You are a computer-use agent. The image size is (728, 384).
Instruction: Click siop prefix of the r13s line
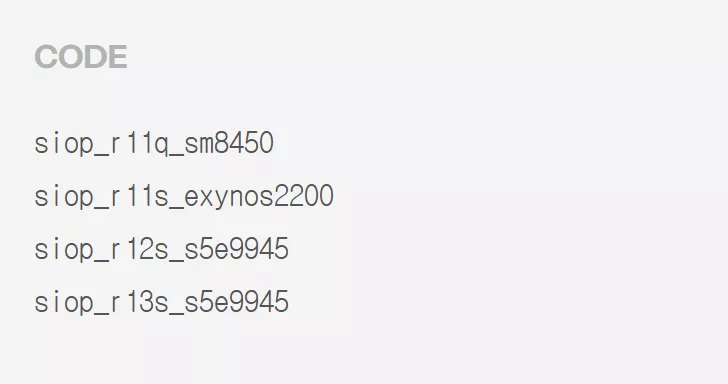tap(65, 302)
